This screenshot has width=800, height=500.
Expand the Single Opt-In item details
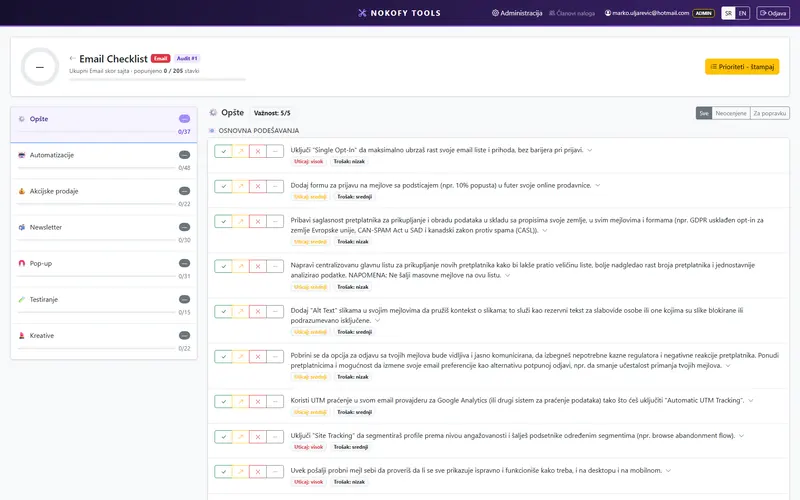click(x=590, y=151)
